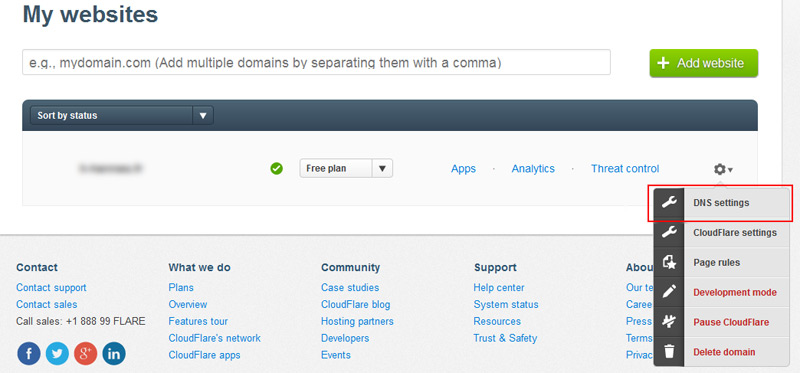Click the wrench icon beside DNS settings
The width and height of the screenshot is (800, 373).
click(x=669, y=203)
